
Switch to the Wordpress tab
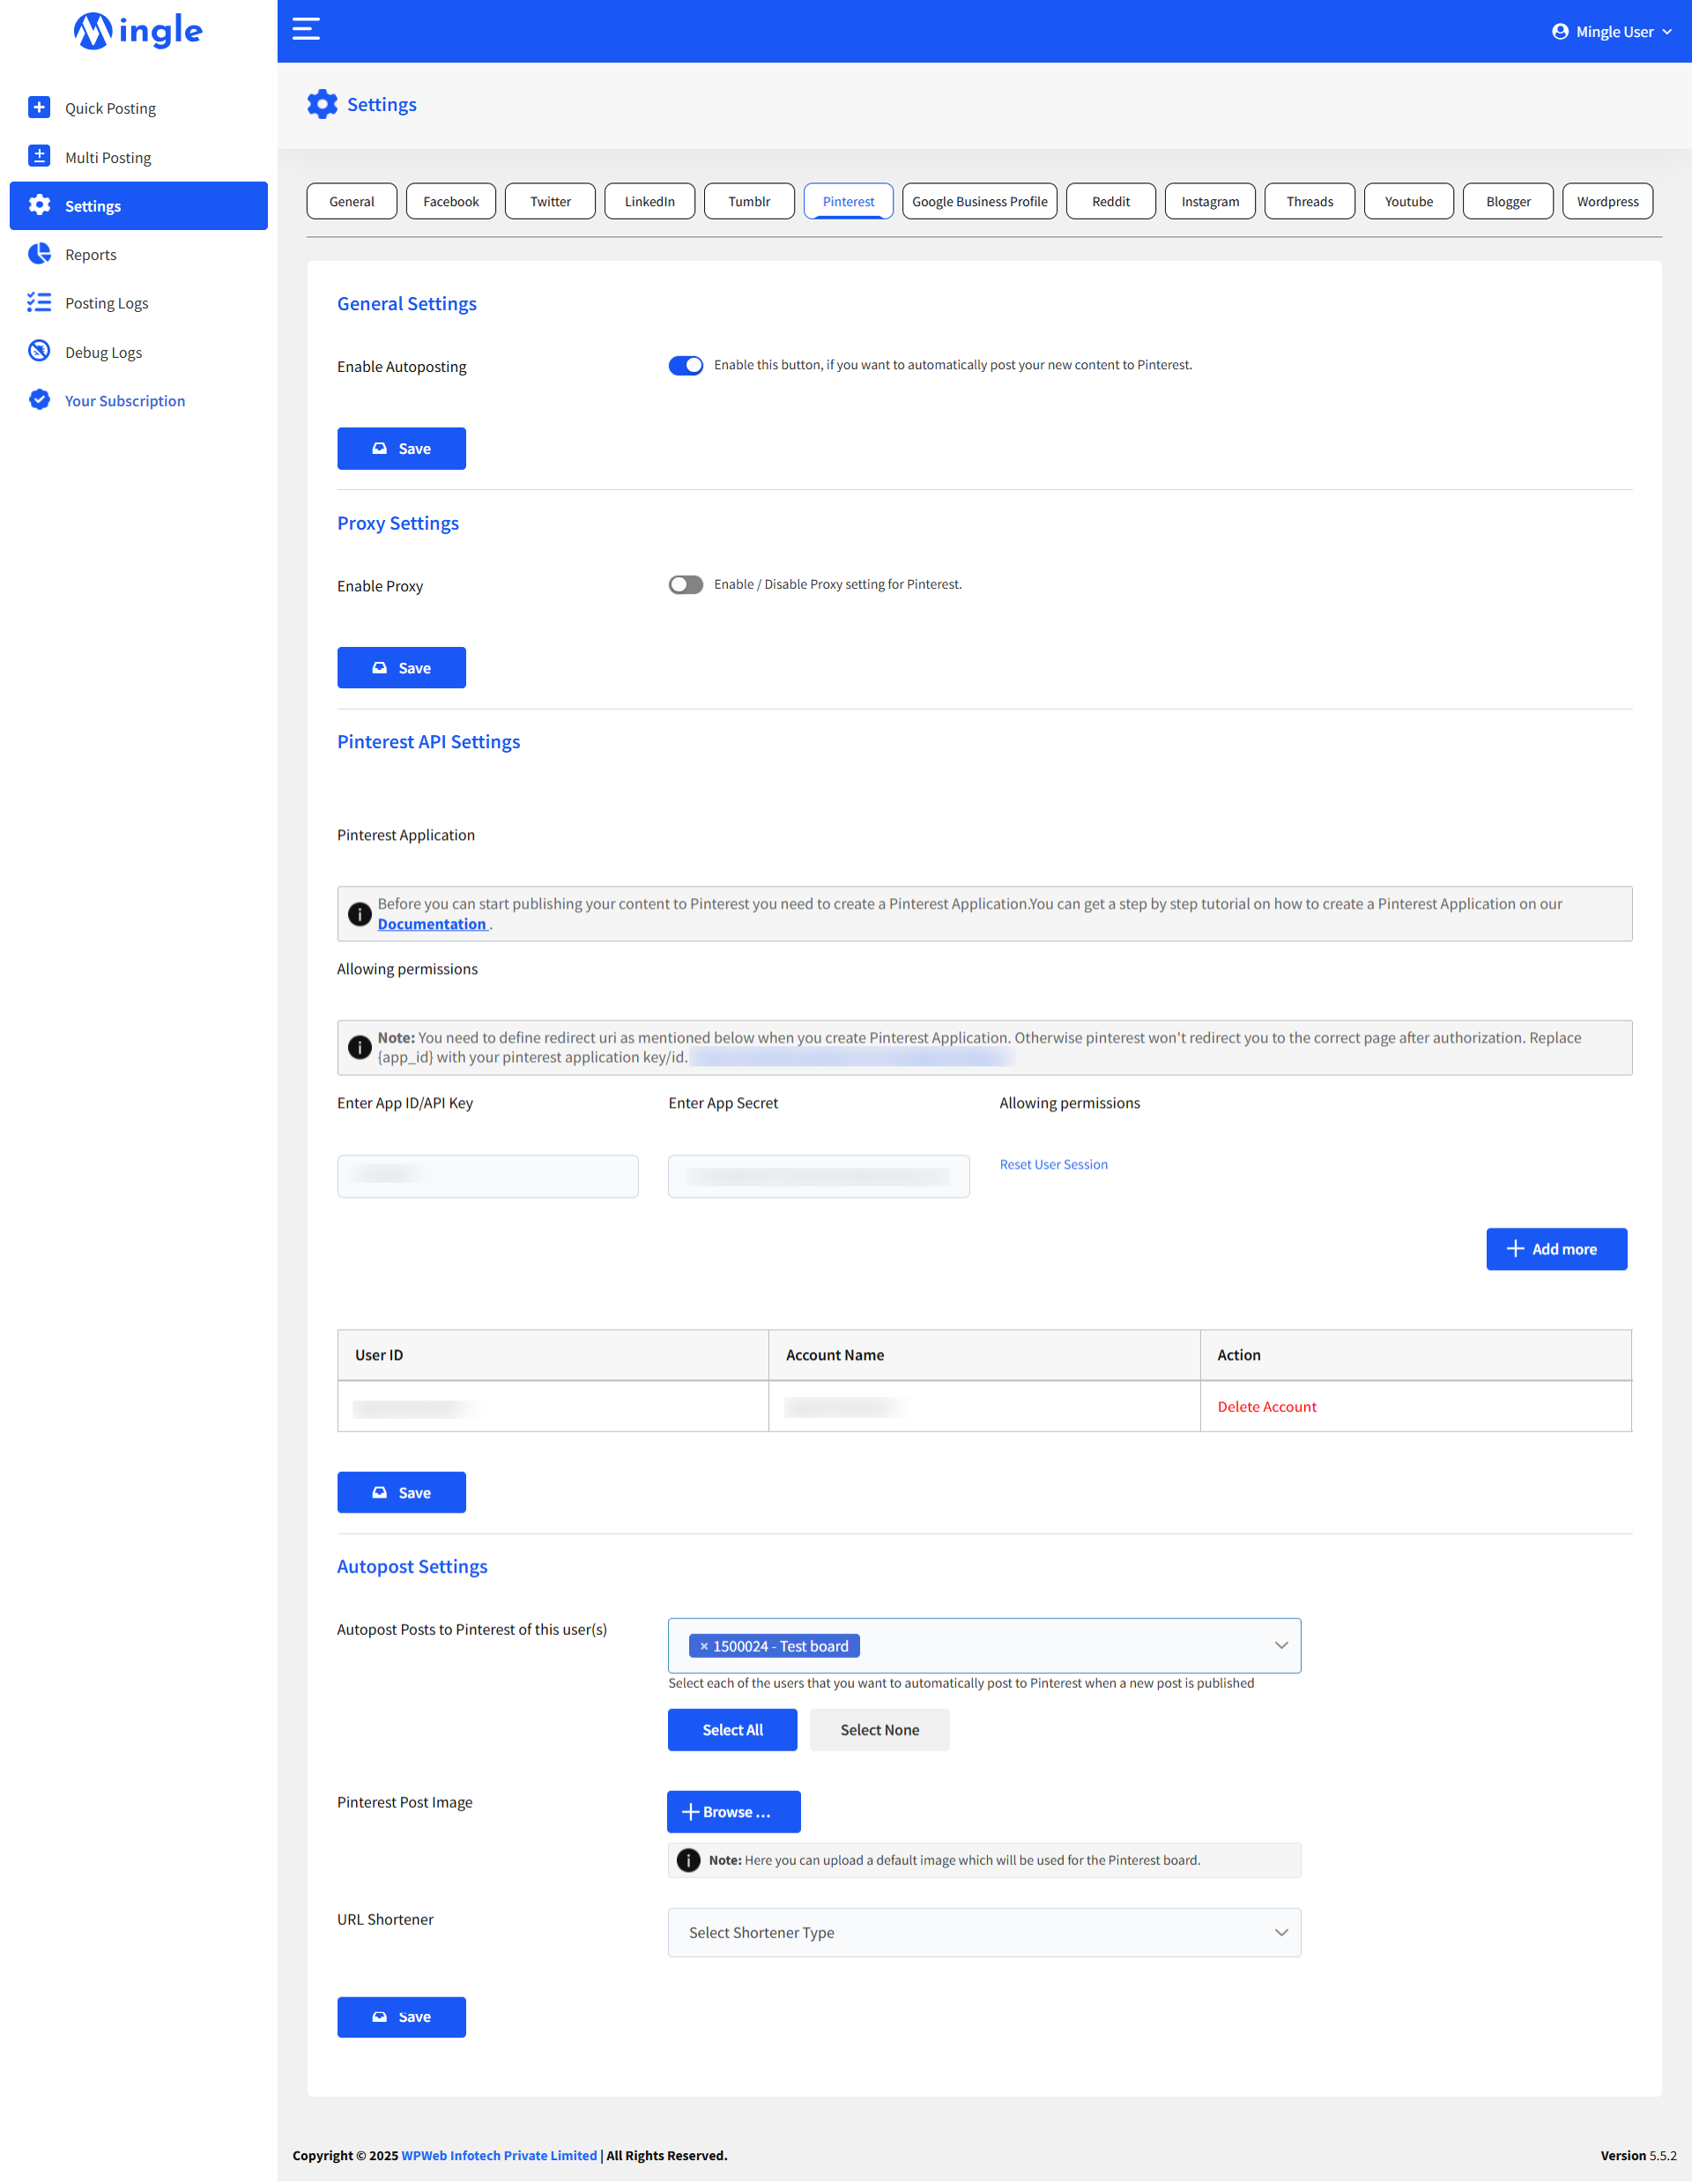(x=1607, y=201)
